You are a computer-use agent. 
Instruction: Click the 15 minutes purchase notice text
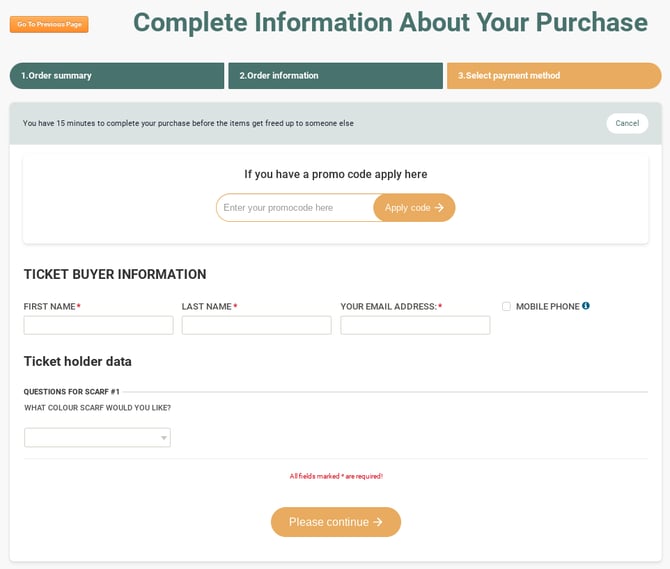click(x=188, y=123)
